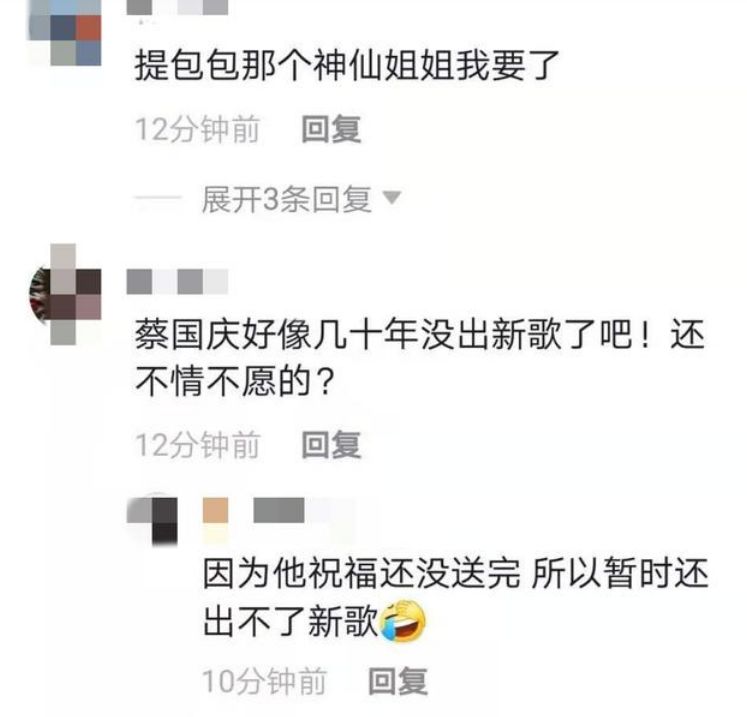Open the first commenter's blurred username
The height and width of the screenshot is (717, 747).
coord(177,7)
